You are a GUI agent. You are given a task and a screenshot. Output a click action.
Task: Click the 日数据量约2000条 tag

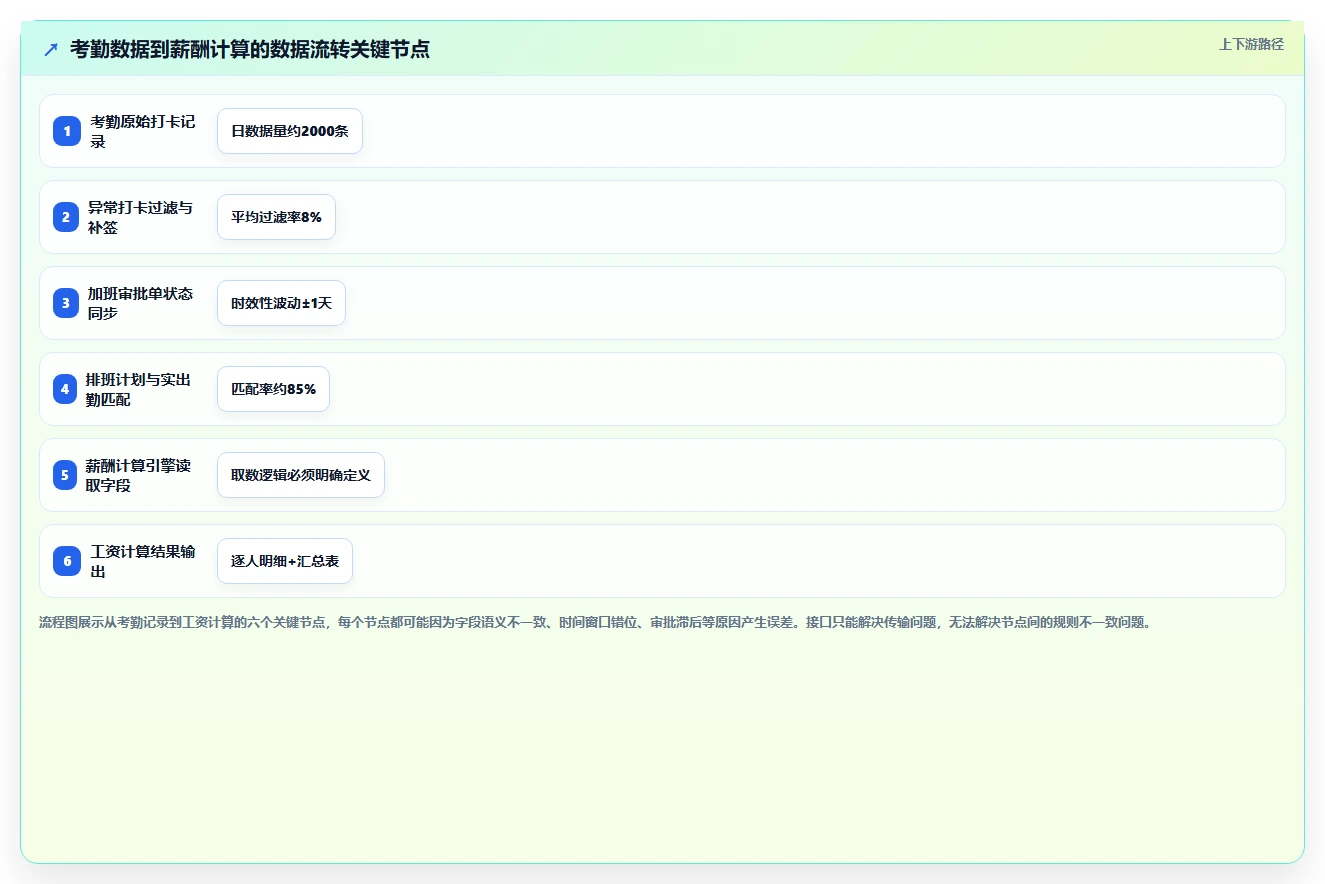(290, 131)
